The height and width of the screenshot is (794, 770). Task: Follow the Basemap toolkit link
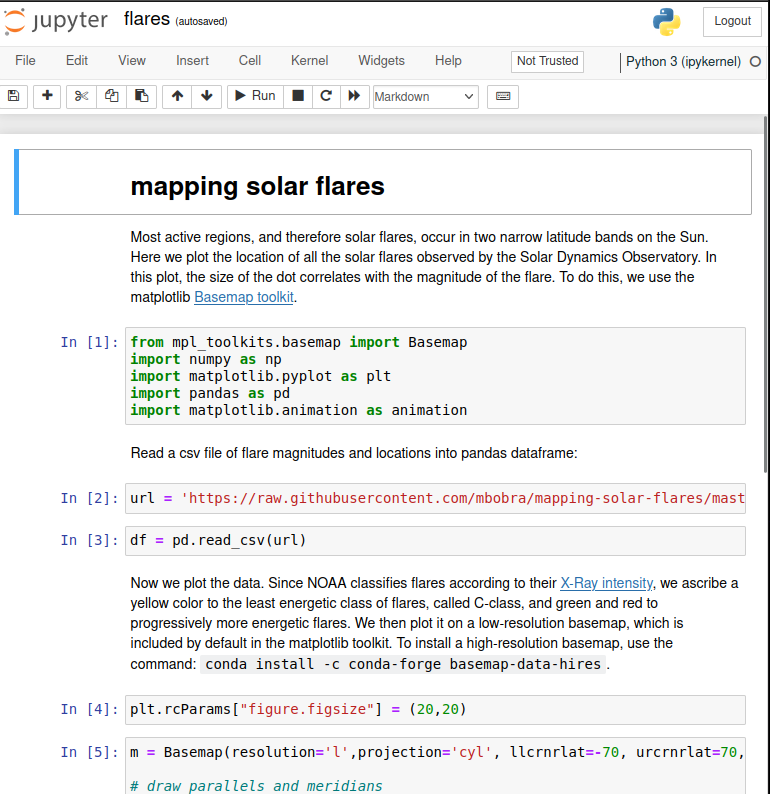tap(244, 297)
